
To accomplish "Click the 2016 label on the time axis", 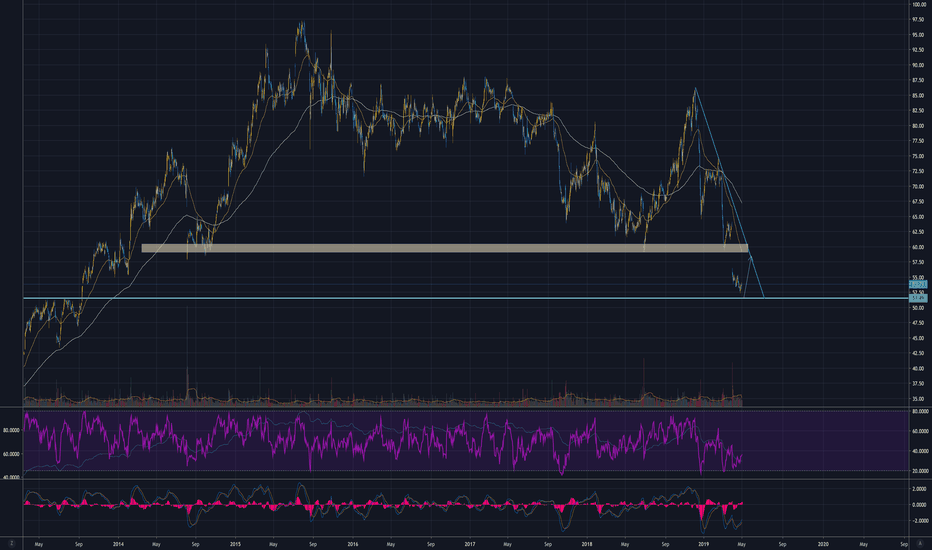I will coord(352,544).
